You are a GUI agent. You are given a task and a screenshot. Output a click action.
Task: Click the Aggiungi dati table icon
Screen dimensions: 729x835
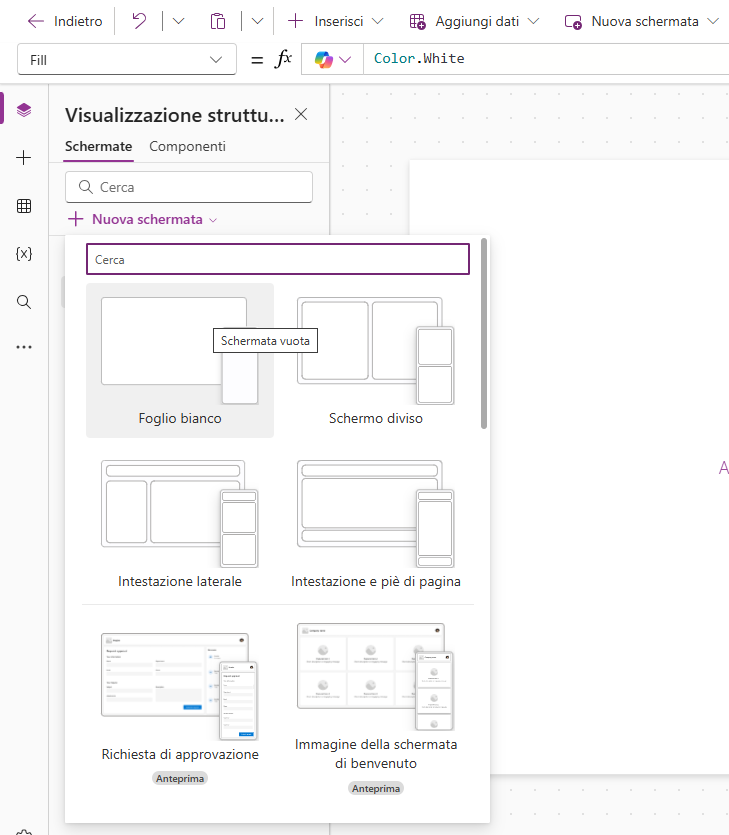[x=417, y=21]
